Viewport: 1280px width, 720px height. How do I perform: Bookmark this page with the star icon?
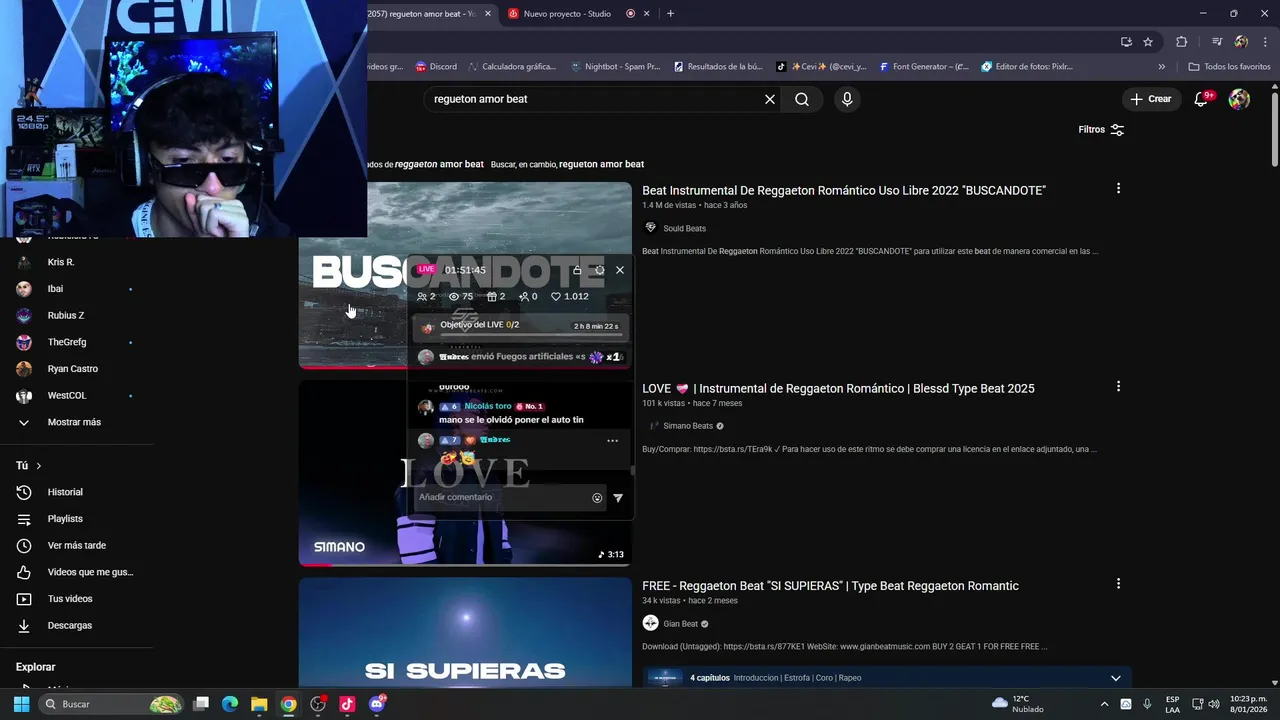coord(1148,42)
